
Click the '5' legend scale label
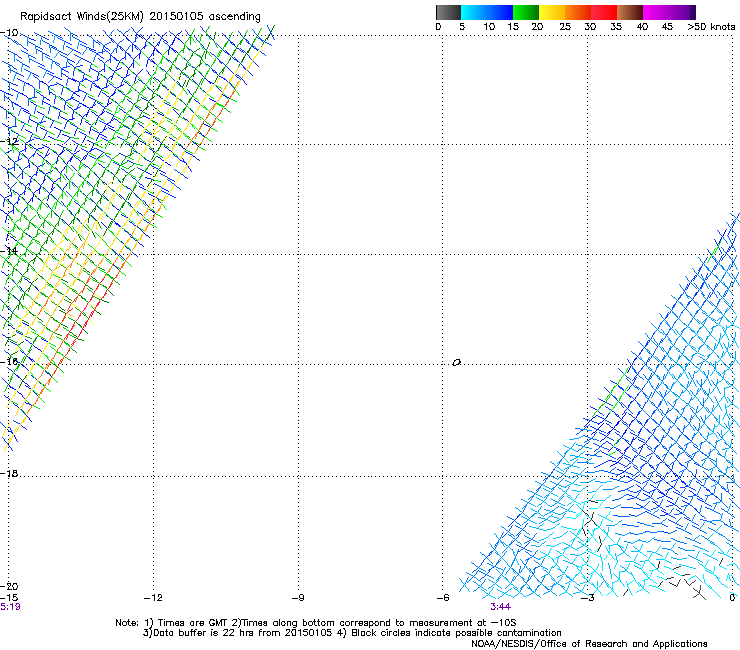pyautogui.click(x=462, y=27)
